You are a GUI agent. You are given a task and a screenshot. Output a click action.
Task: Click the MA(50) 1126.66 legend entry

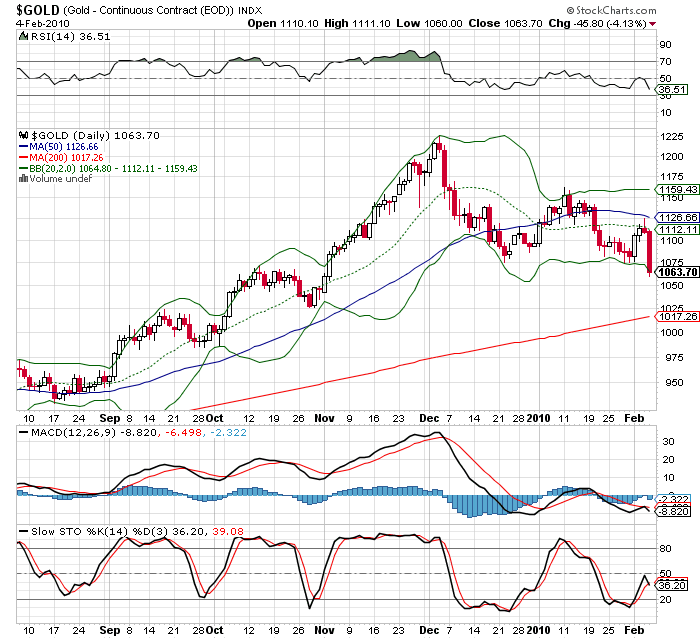click(x=58, y=147)
